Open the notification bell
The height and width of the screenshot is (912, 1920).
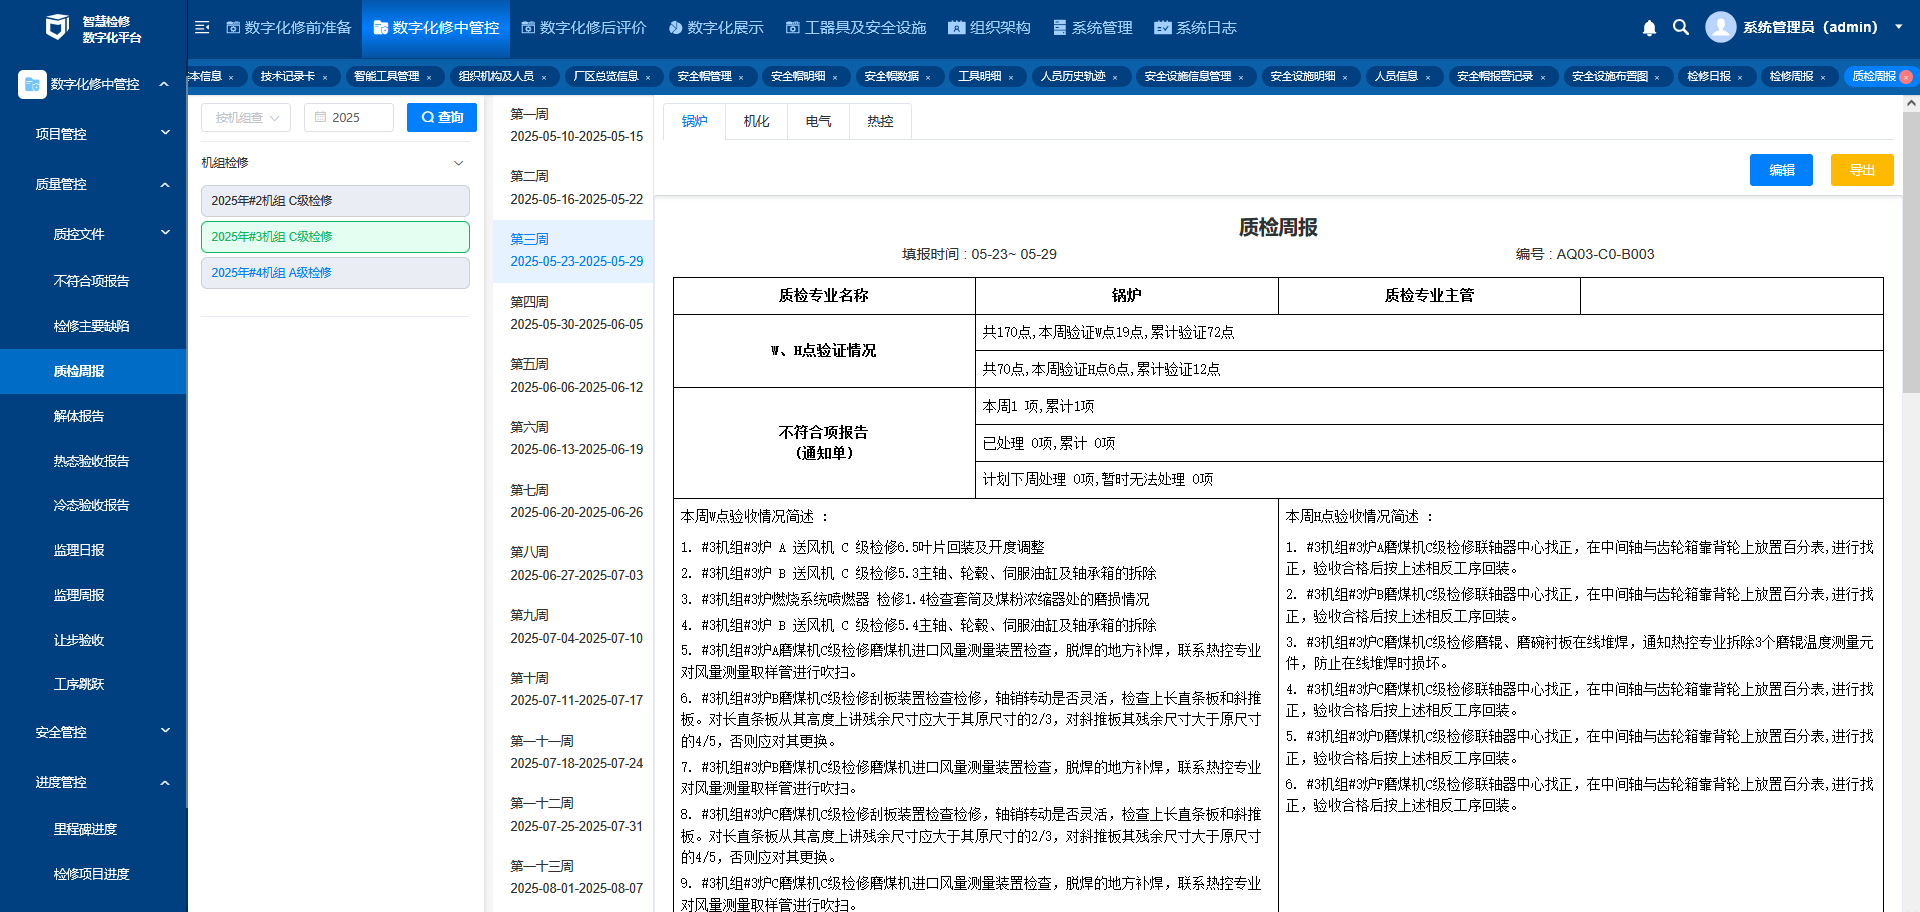[1649, 28]
